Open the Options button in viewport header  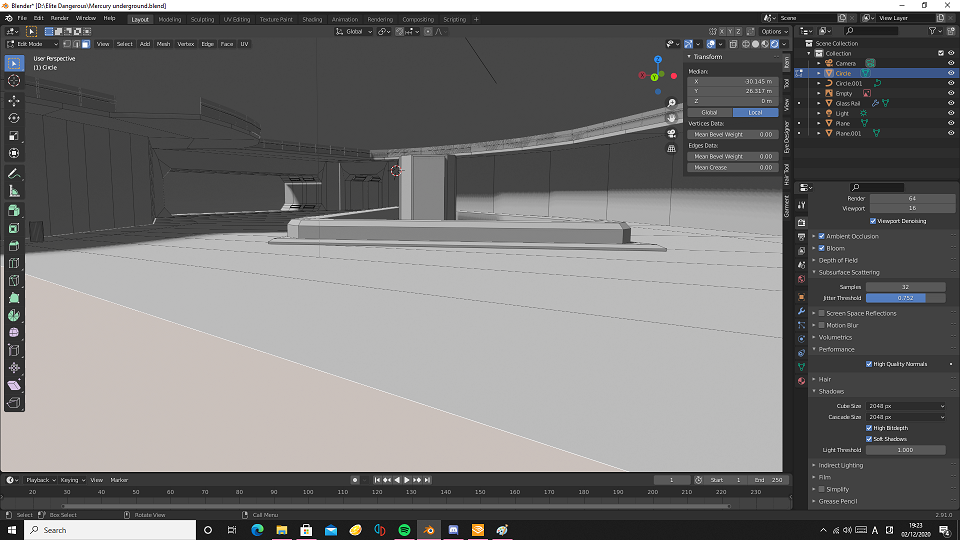pyautogui.click(x=774, y=31)
